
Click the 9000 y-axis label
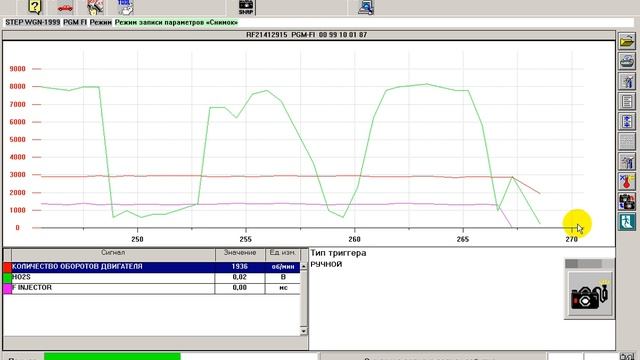[18, 69]
